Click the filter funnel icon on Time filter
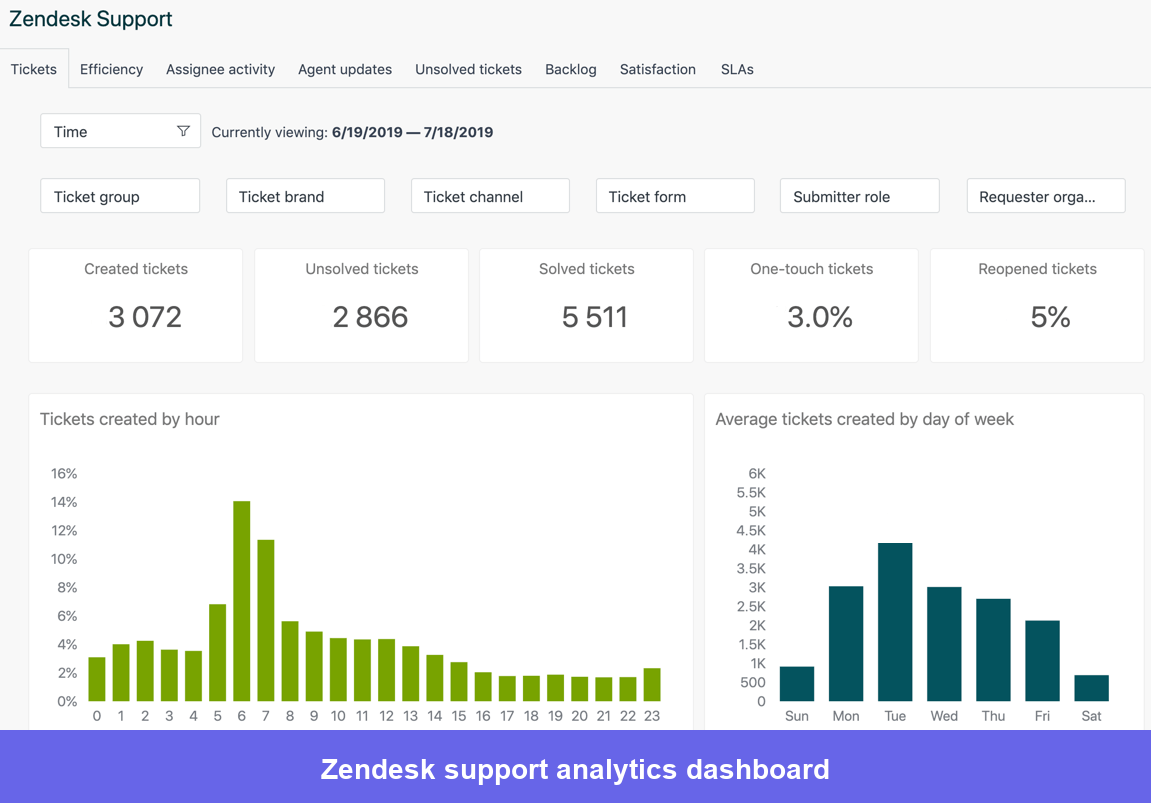The width and height of the screenshot is (1151, 803). (x=184, y=130)
